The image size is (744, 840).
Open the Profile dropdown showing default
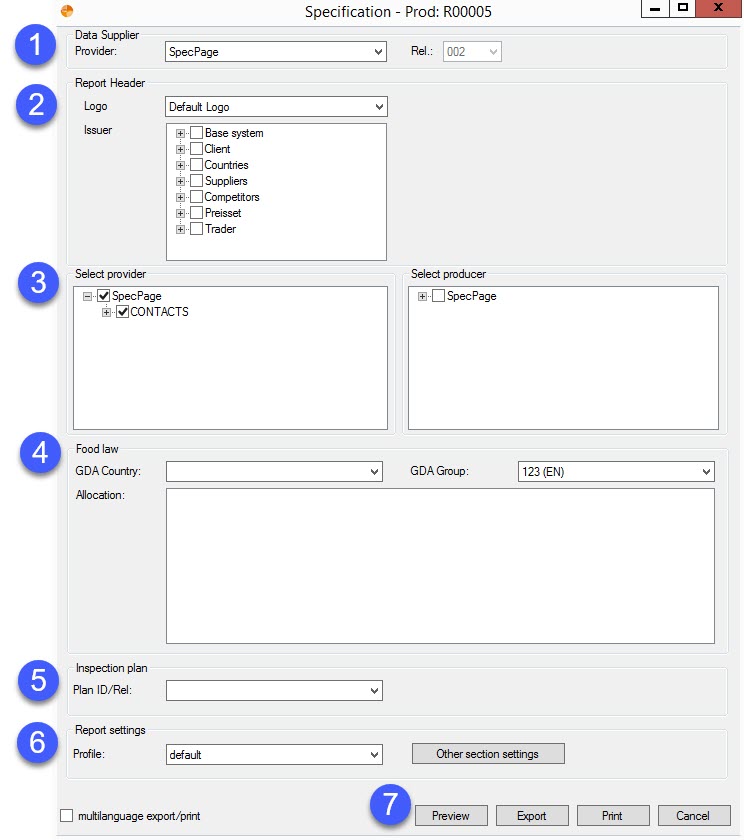[x=274, y=754]
